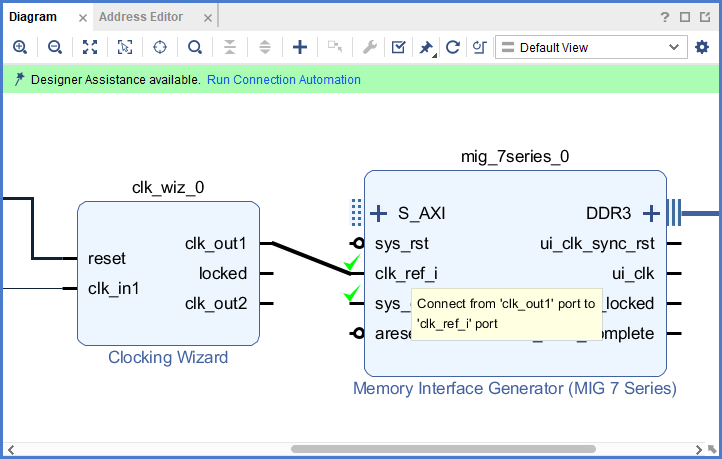Switch to the Address Editor tab

(x=141, y=17)
